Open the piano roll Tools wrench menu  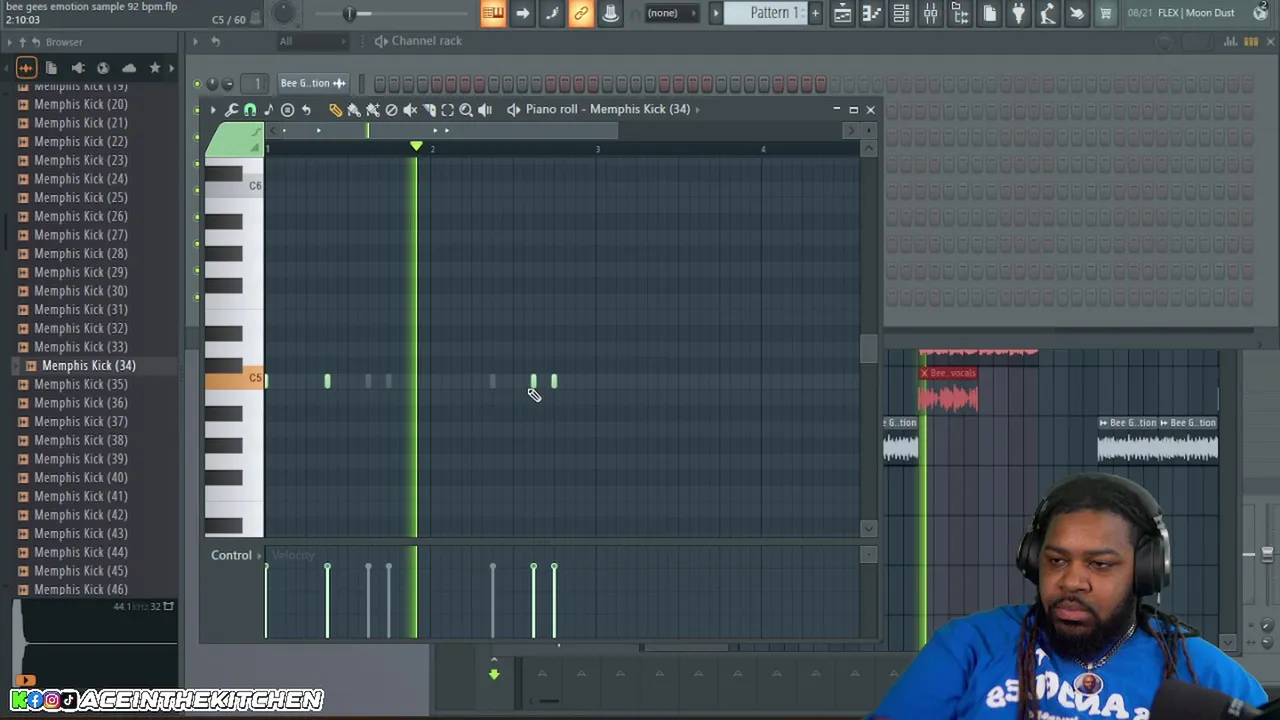tap(231, 110)
